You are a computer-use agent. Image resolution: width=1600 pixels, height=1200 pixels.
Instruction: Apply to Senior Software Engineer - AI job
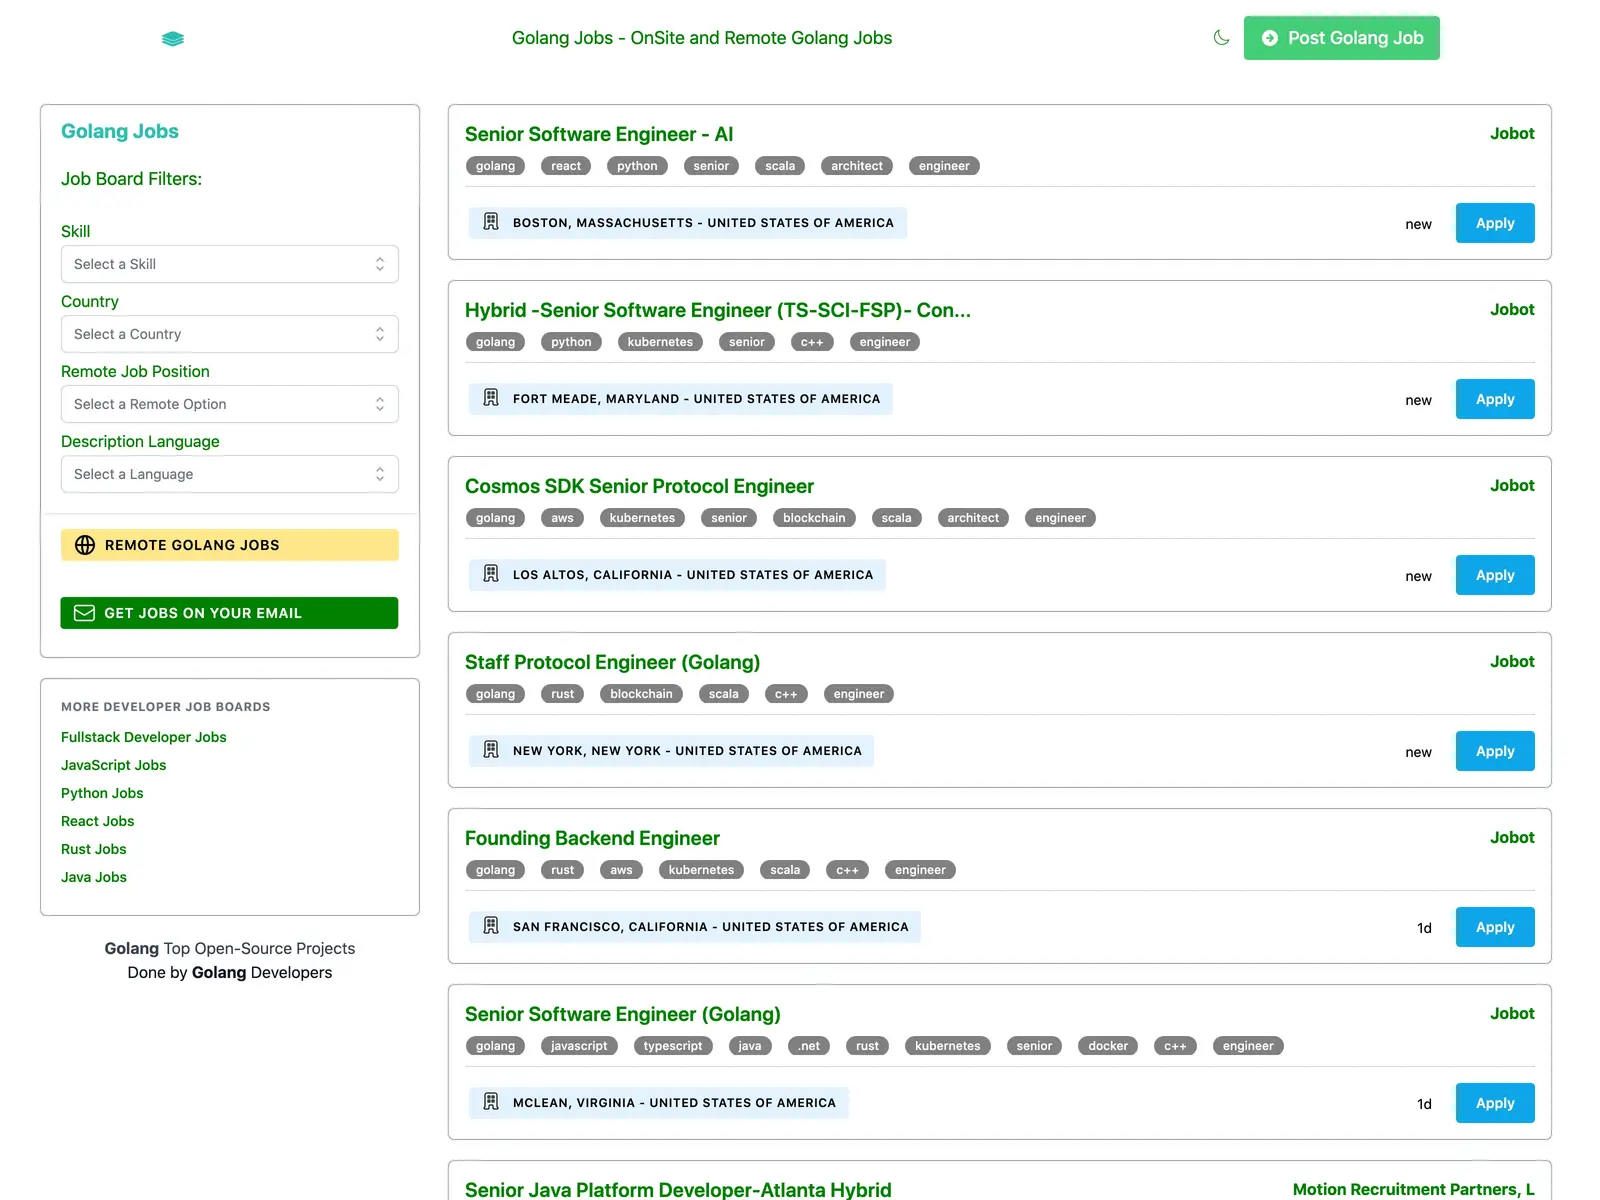coord(1495,223)
